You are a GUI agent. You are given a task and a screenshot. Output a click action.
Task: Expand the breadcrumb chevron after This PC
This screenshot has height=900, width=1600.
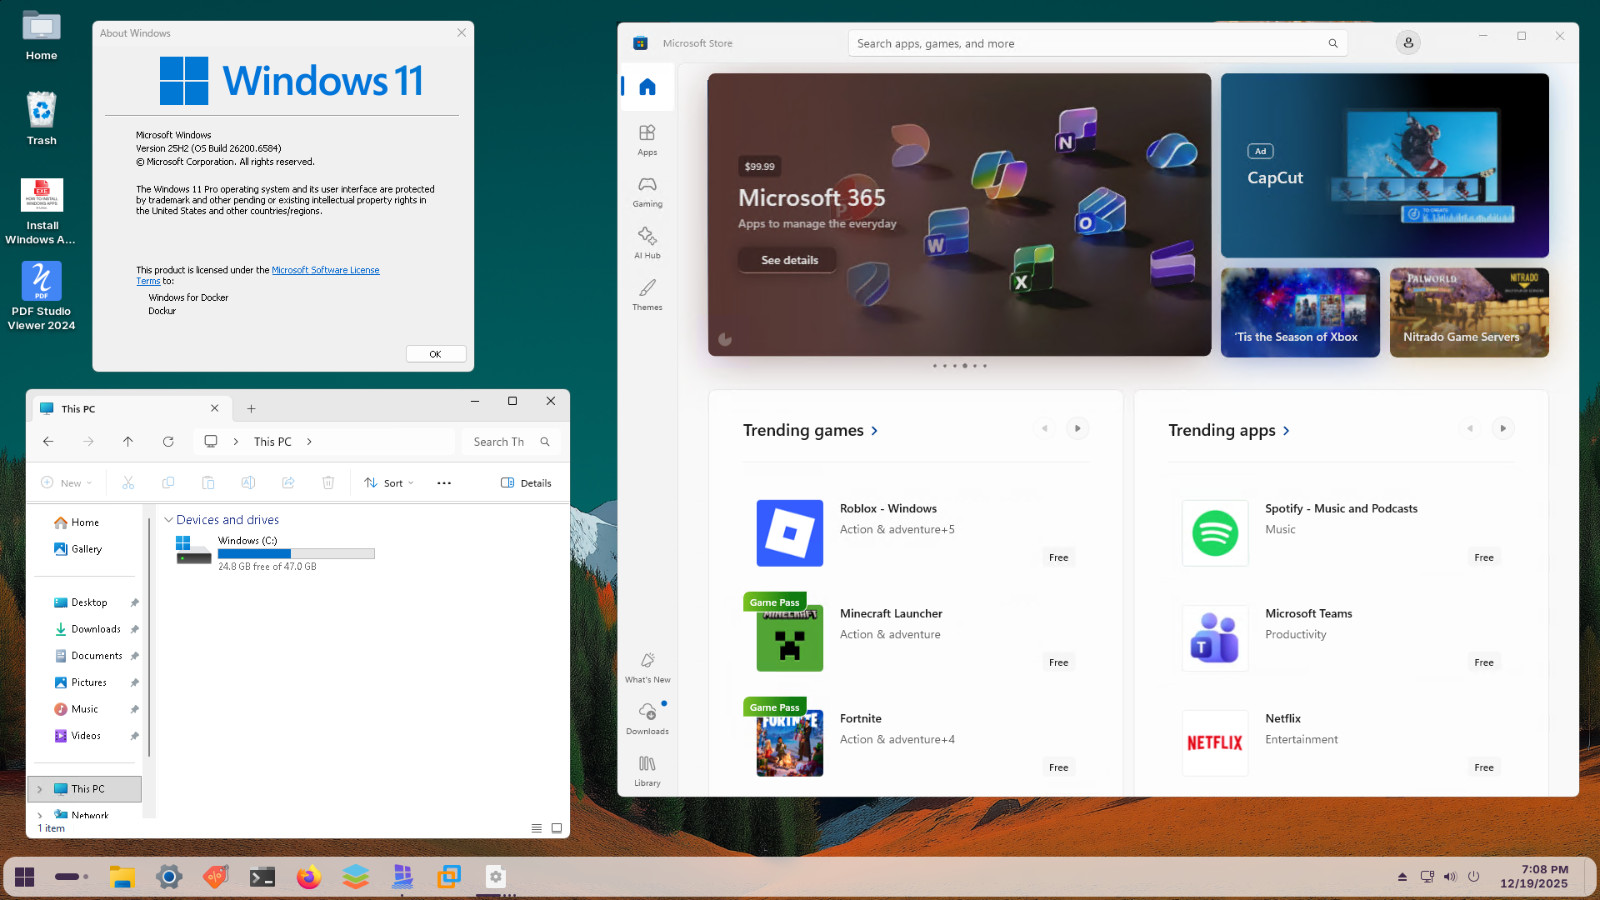click(x=309, y=441)
